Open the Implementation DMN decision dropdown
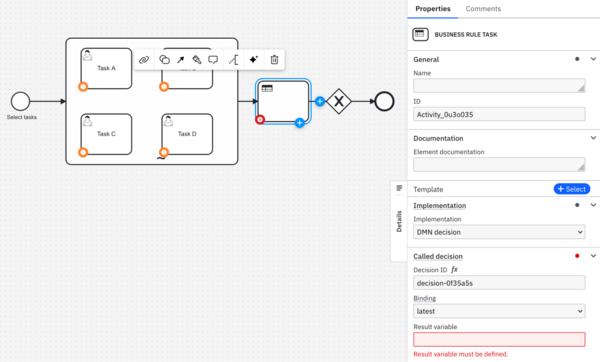This screenshot has height=362, width=600. [499, 232]
